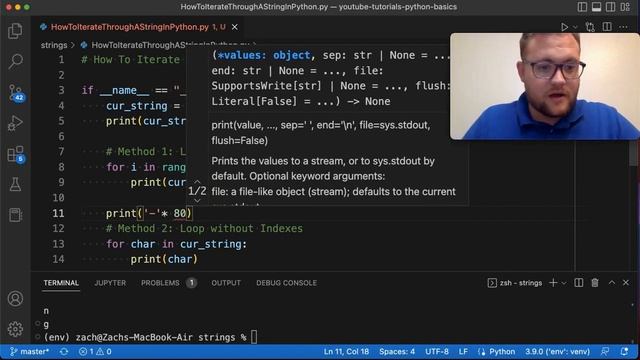Open the Search view in activity bar

point(15,62)
